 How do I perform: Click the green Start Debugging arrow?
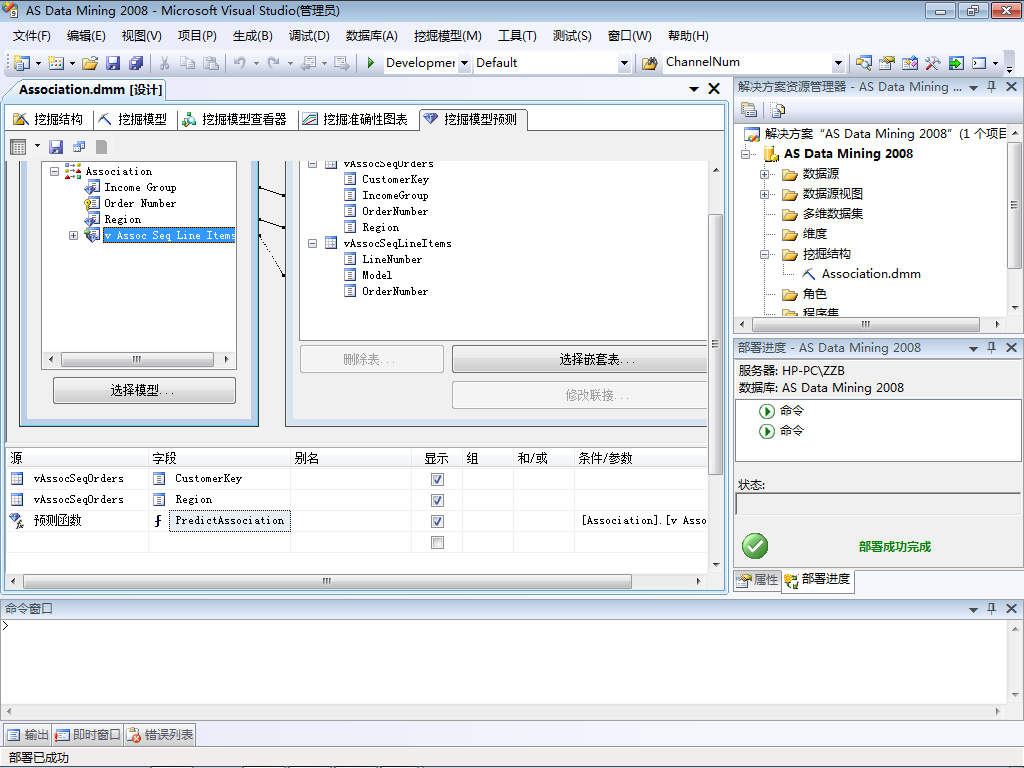click(371, 63)
